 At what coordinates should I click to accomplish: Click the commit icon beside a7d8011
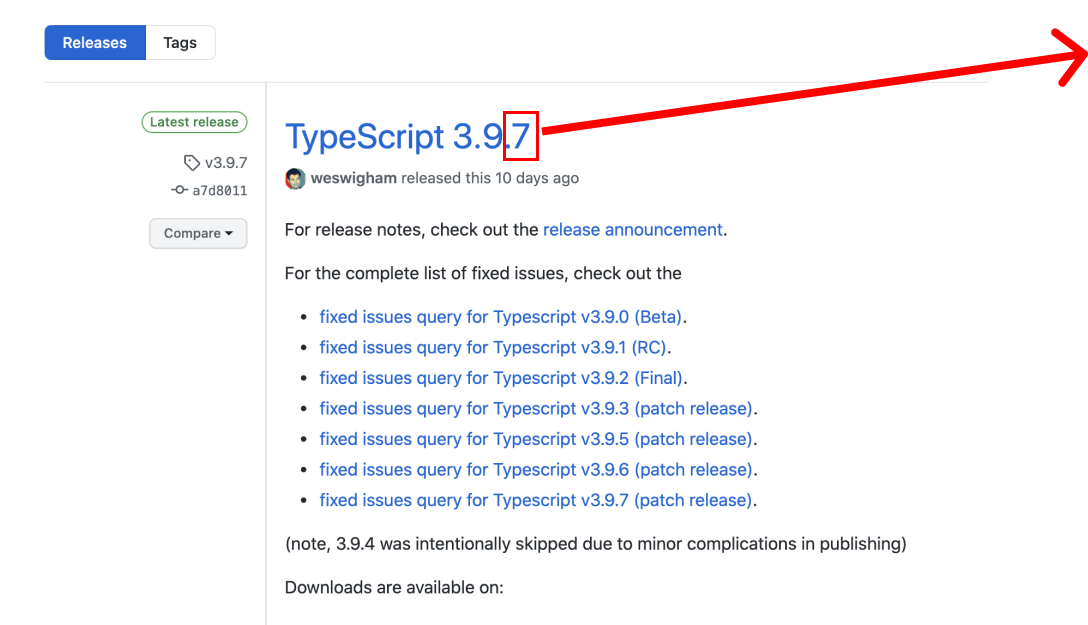[x=180, y=190]
